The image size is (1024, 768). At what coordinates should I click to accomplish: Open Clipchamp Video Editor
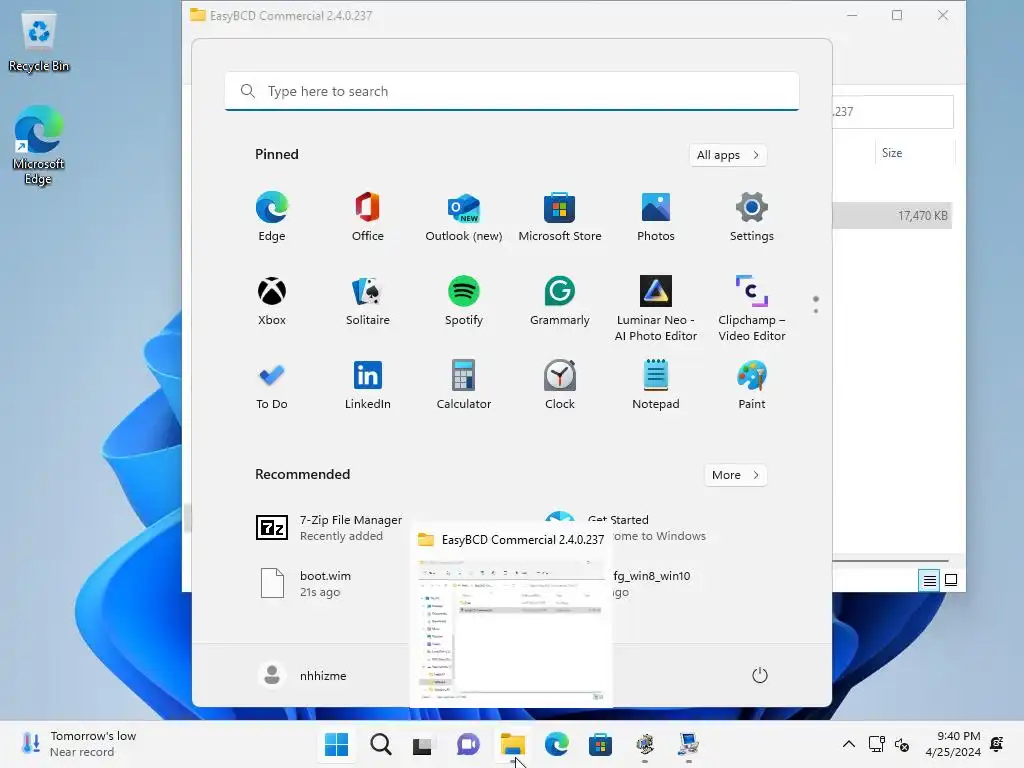click(x=752, y=308)
